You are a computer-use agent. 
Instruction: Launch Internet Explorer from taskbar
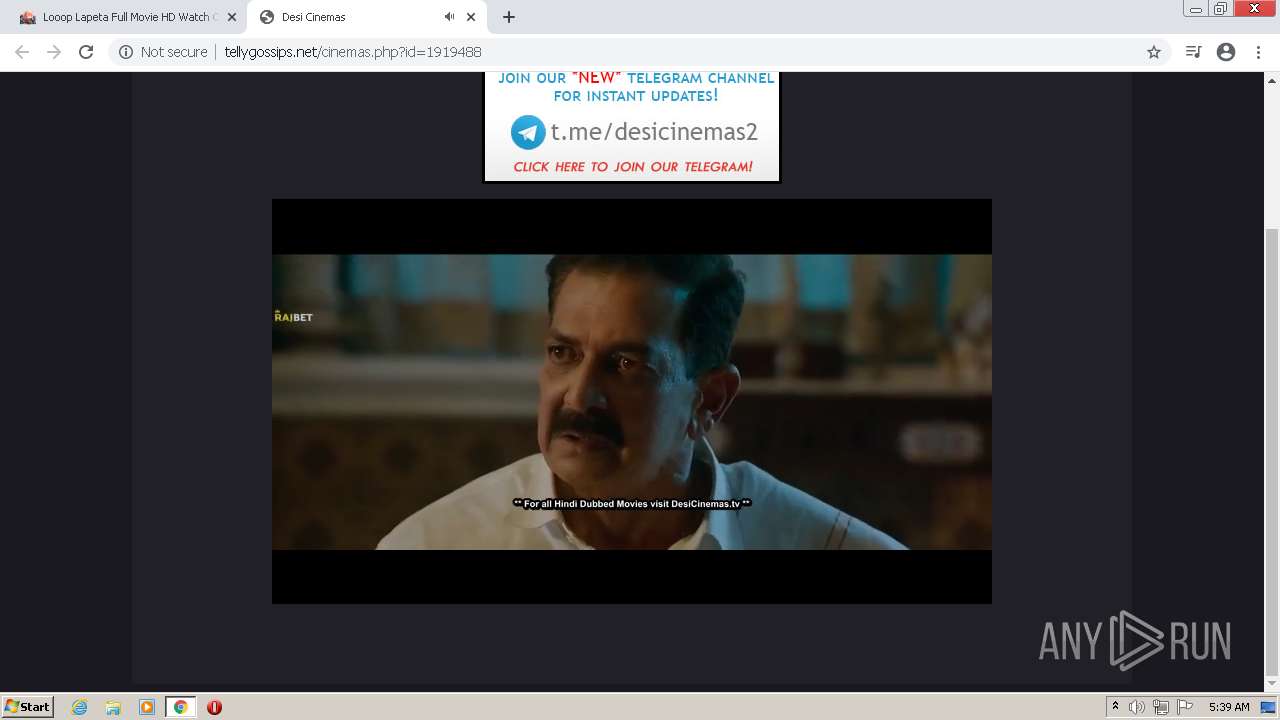click(x=80, y=707)
